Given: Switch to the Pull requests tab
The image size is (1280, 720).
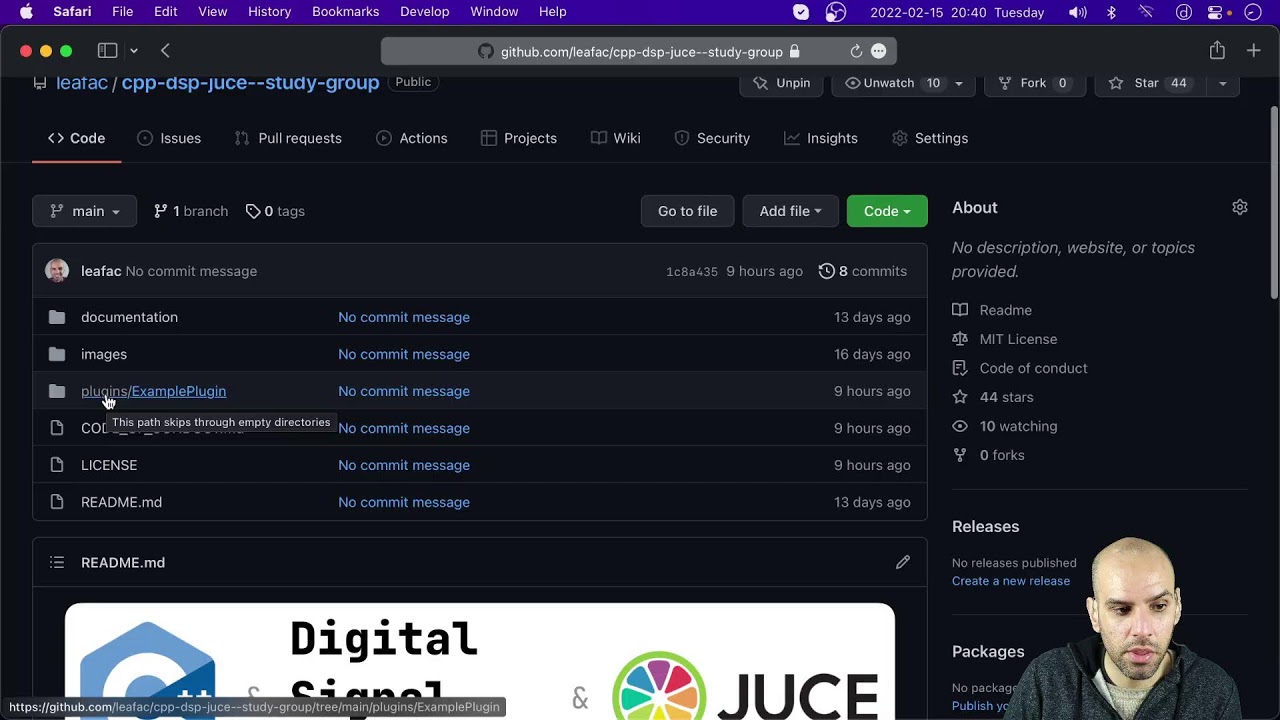Looking at the screenshot, I should 288,138.
